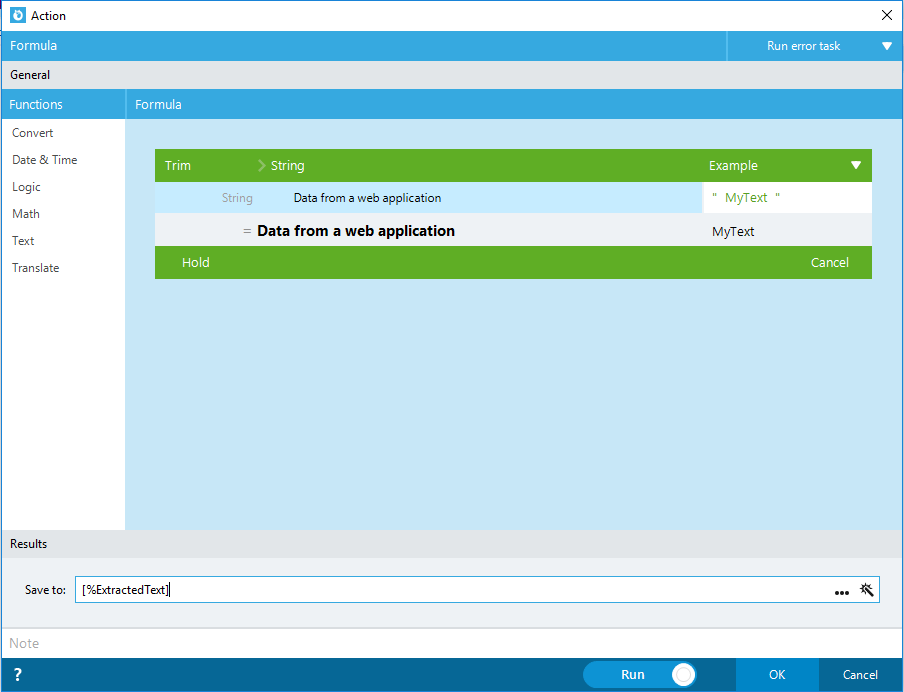The width and height of the screenshot is (904, 692).
Task: Click the Results section header
Action: 452,544
